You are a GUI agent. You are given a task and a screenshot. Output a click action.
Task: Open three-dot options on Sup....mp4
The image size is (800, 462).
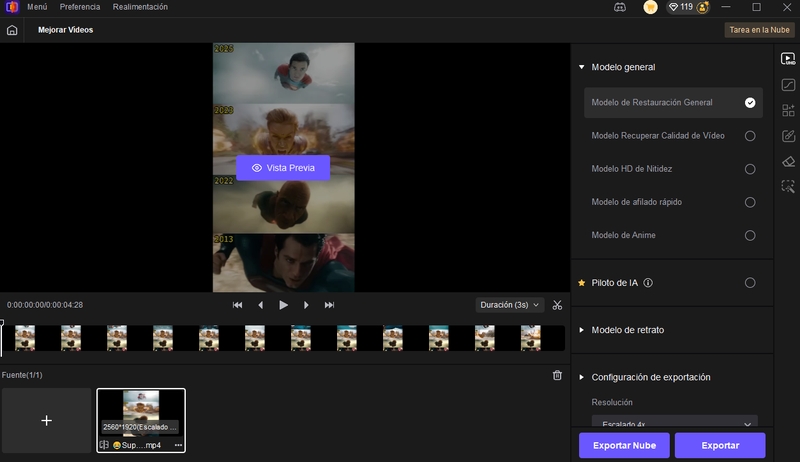pos(178,445)
